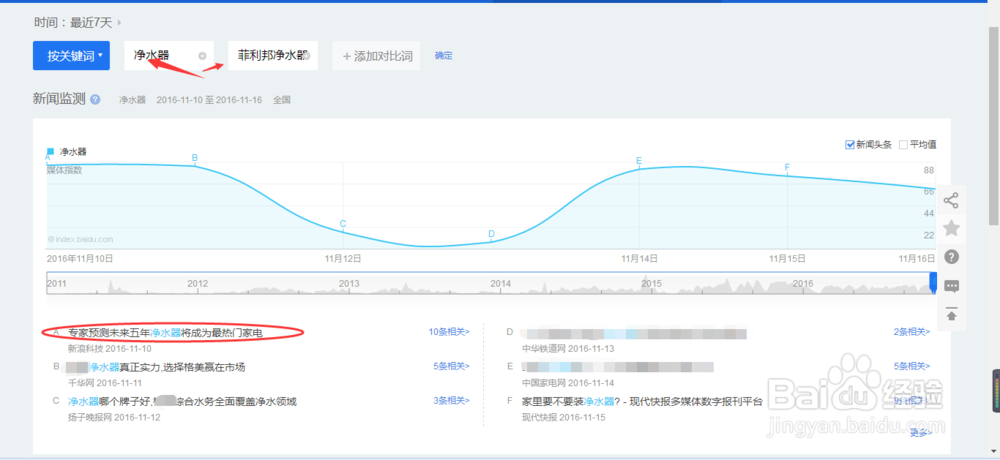Open the feedback chat bubble icon

click(x=951, y=286)
